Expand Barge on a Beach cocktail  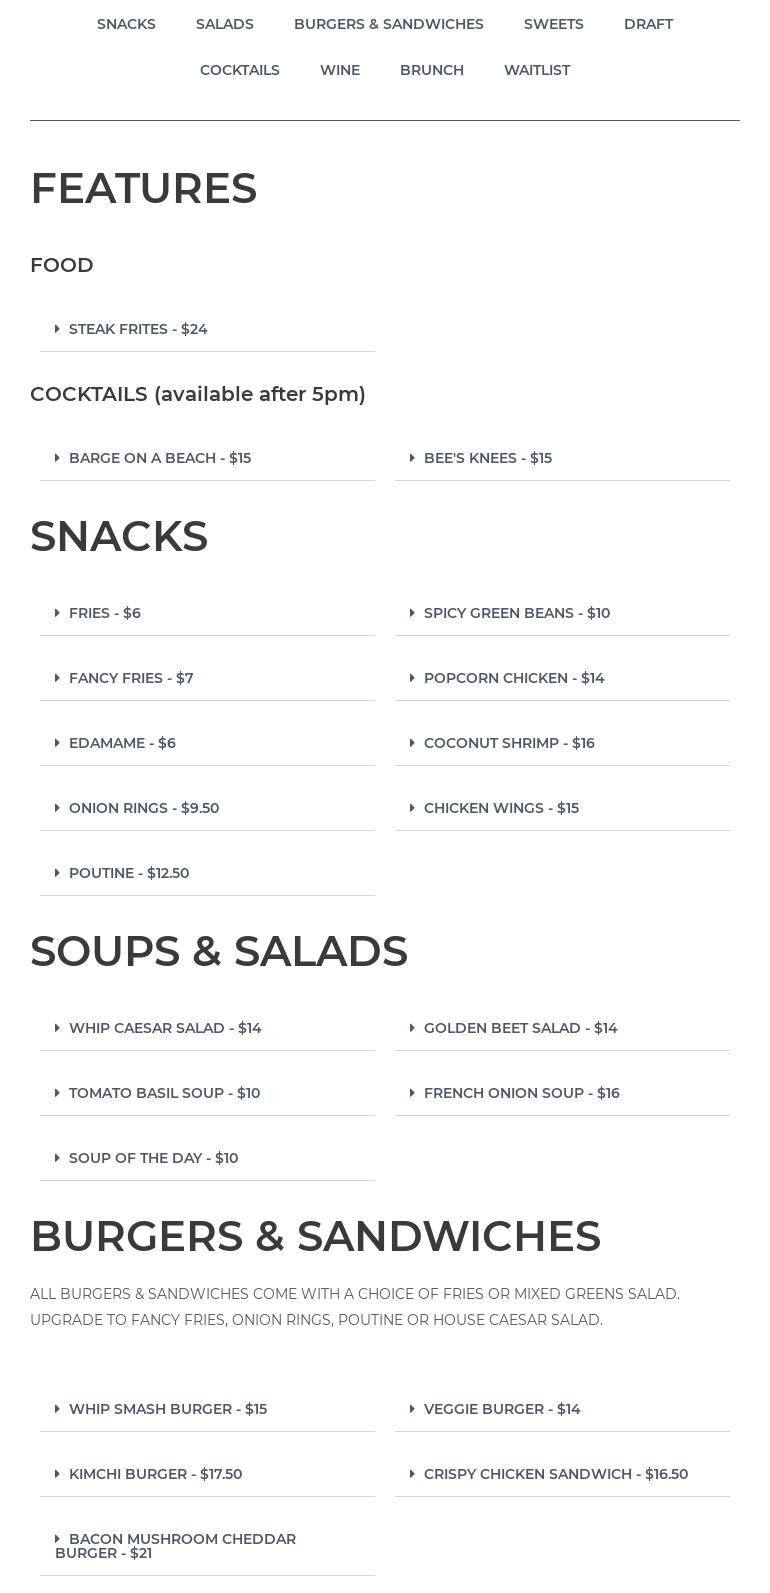207,458
